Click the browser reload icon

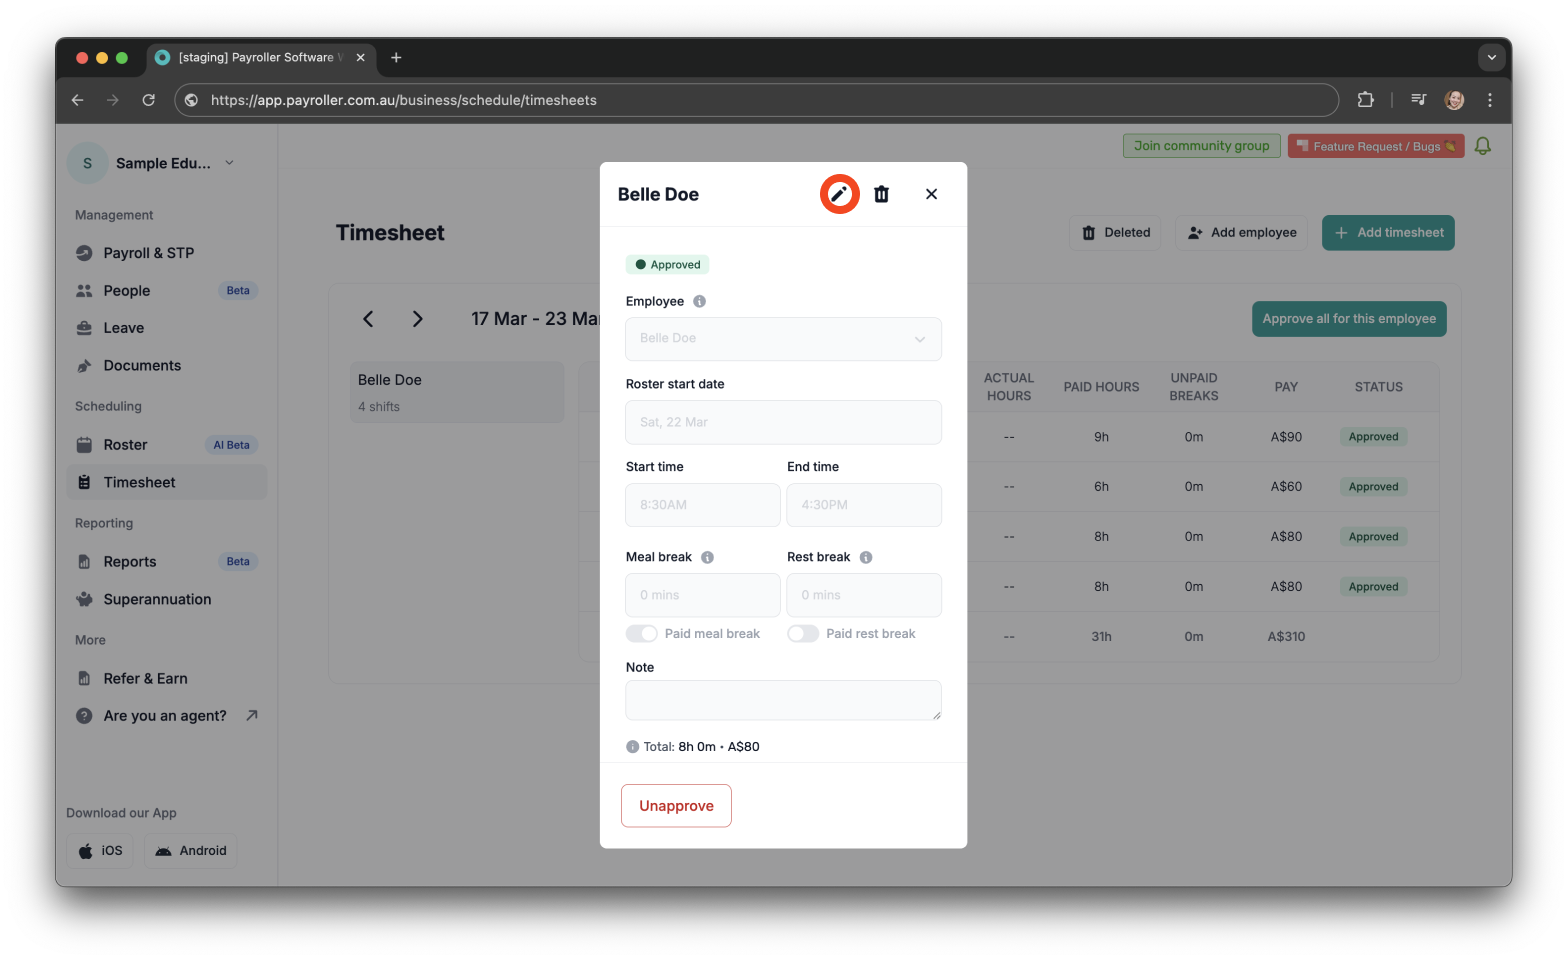[148, 100]
